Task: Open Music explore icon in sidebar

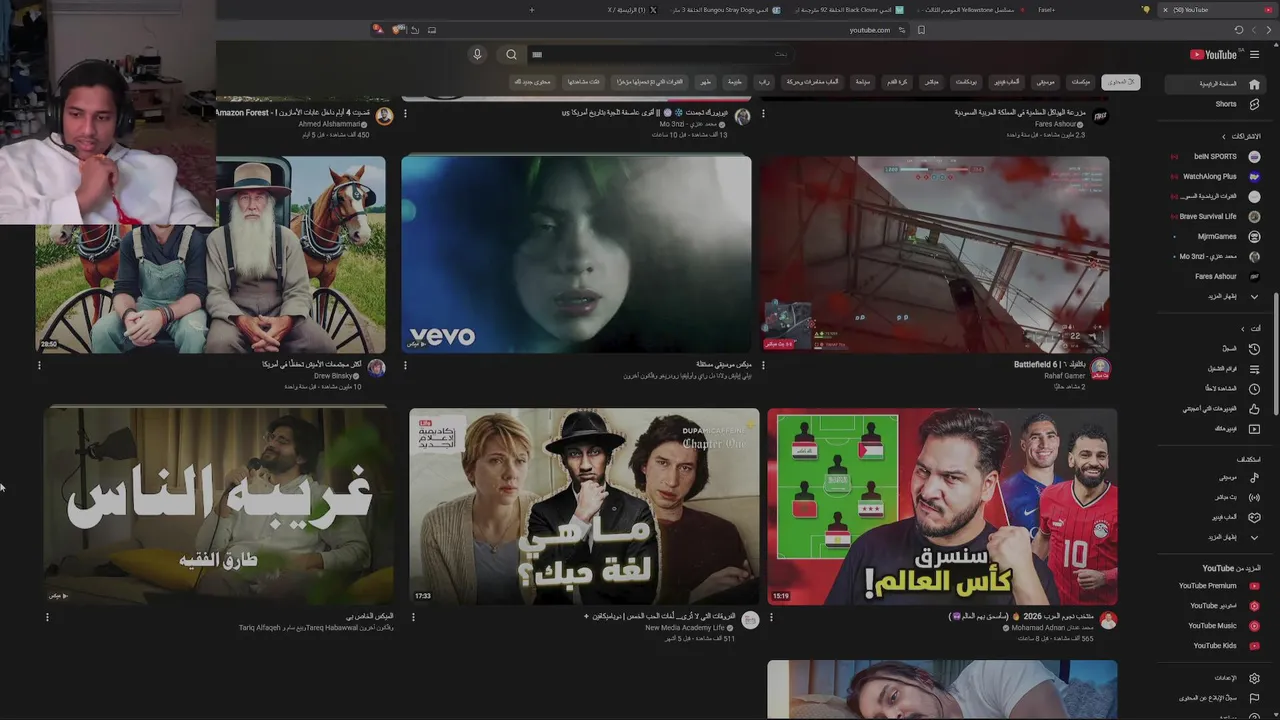Action: [1254, 477]
